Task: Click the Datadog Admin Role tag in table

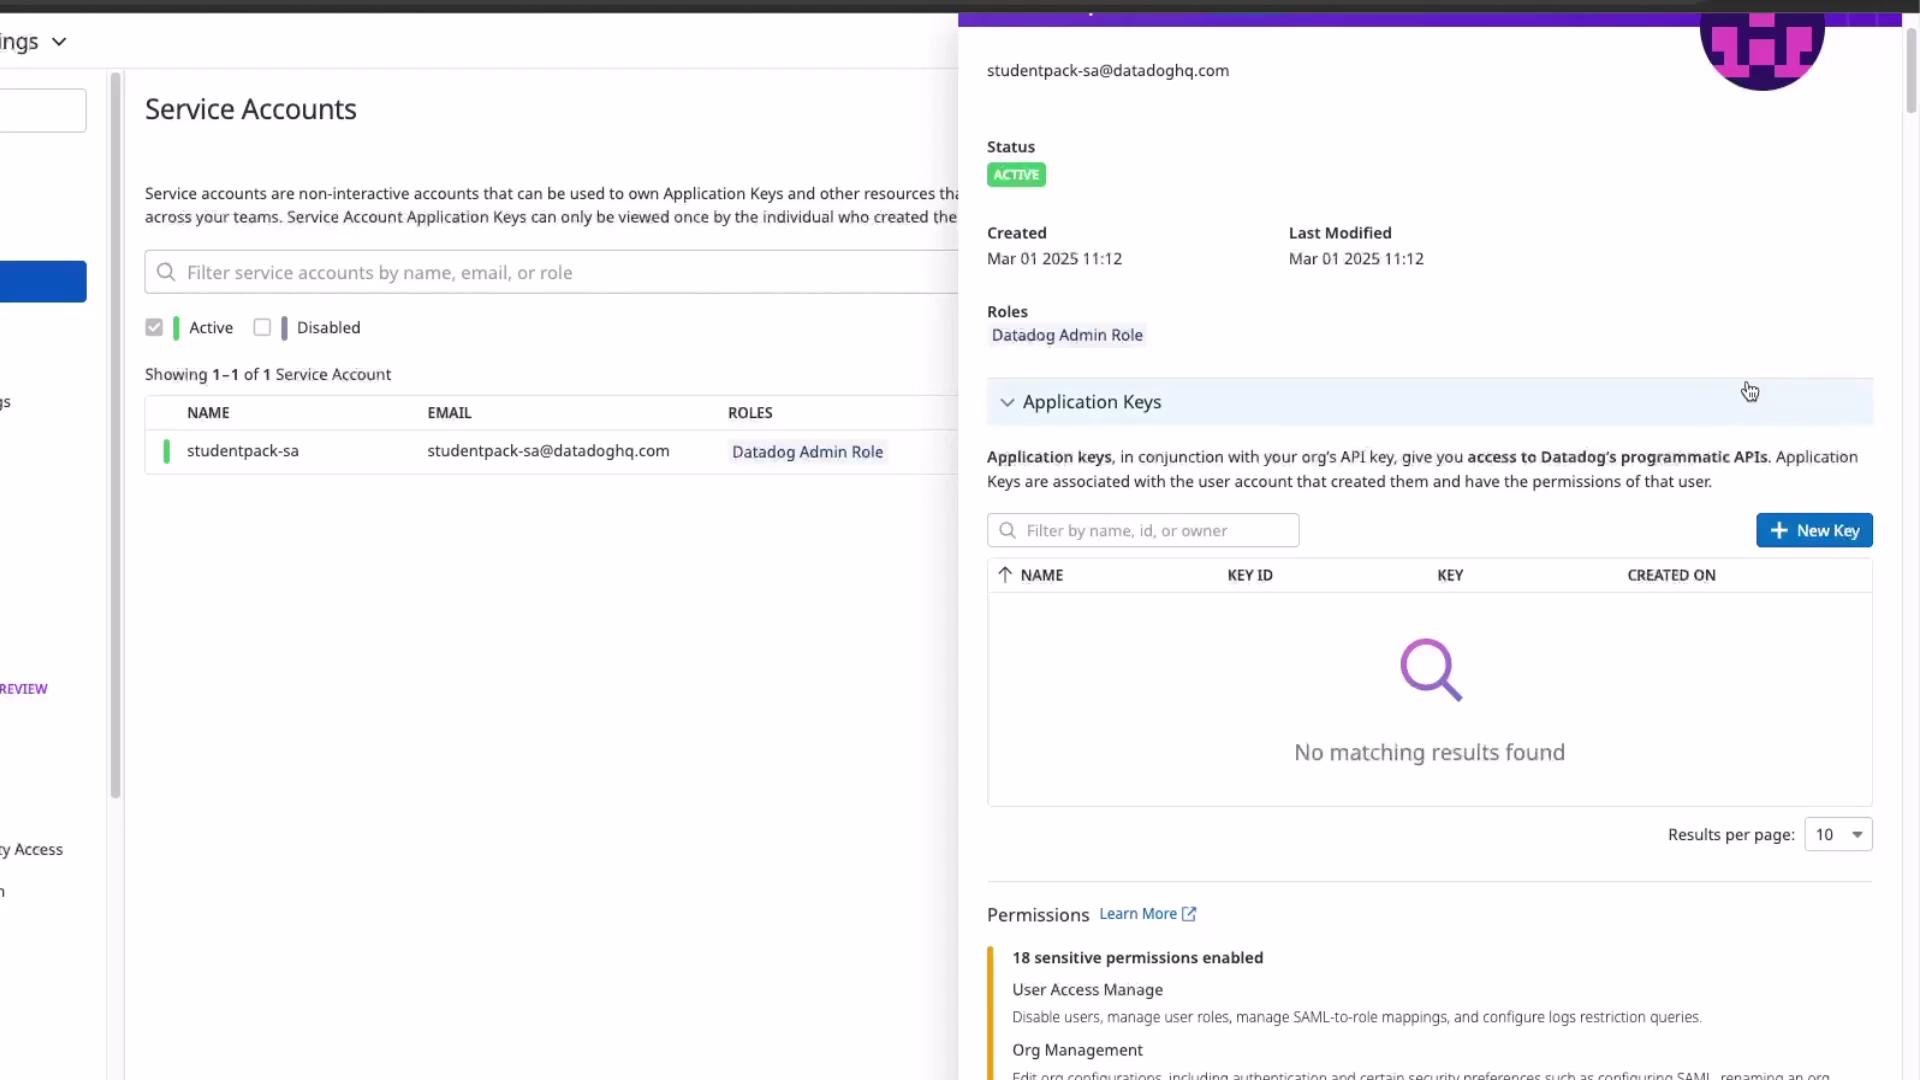Action: click(x=807, y=452)
